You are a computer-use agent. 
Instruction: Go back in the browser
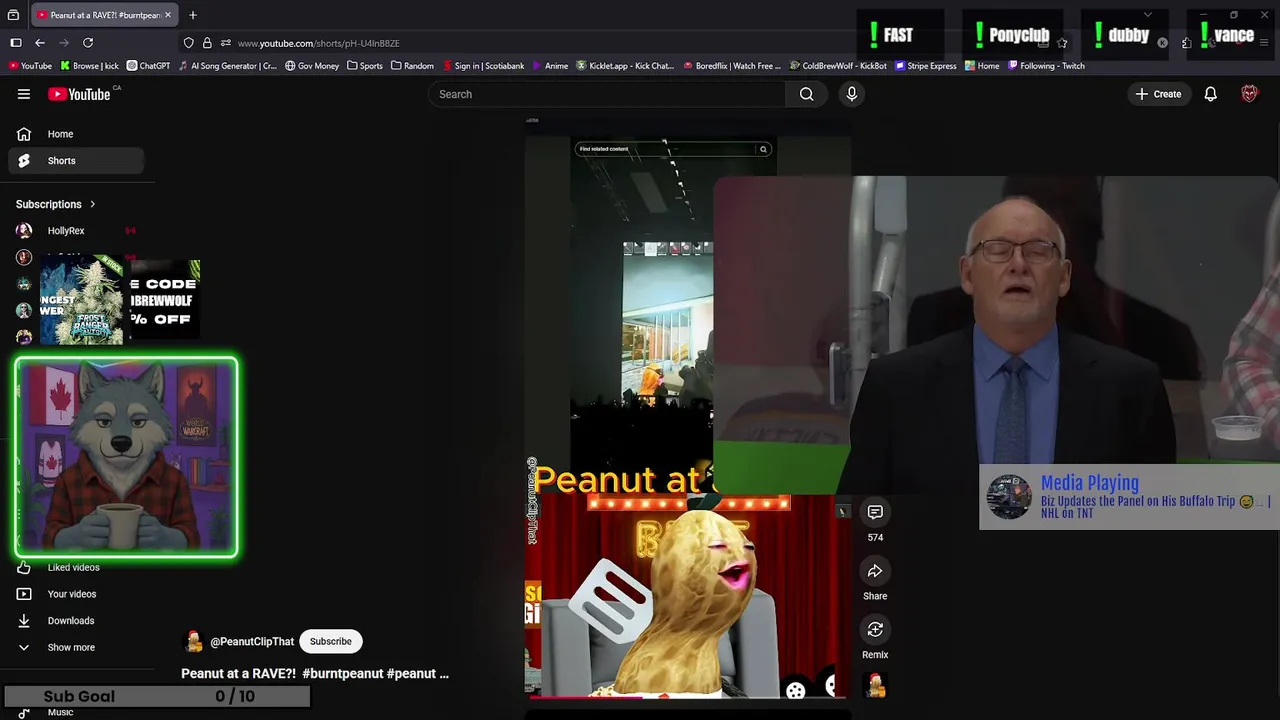(40, 43)
